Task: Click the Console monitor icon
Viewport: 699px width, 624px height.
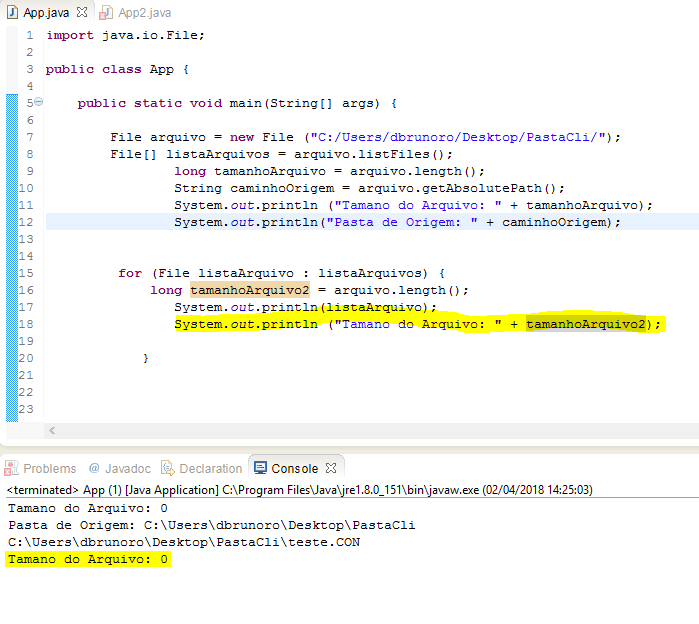Action: [260, 468]
